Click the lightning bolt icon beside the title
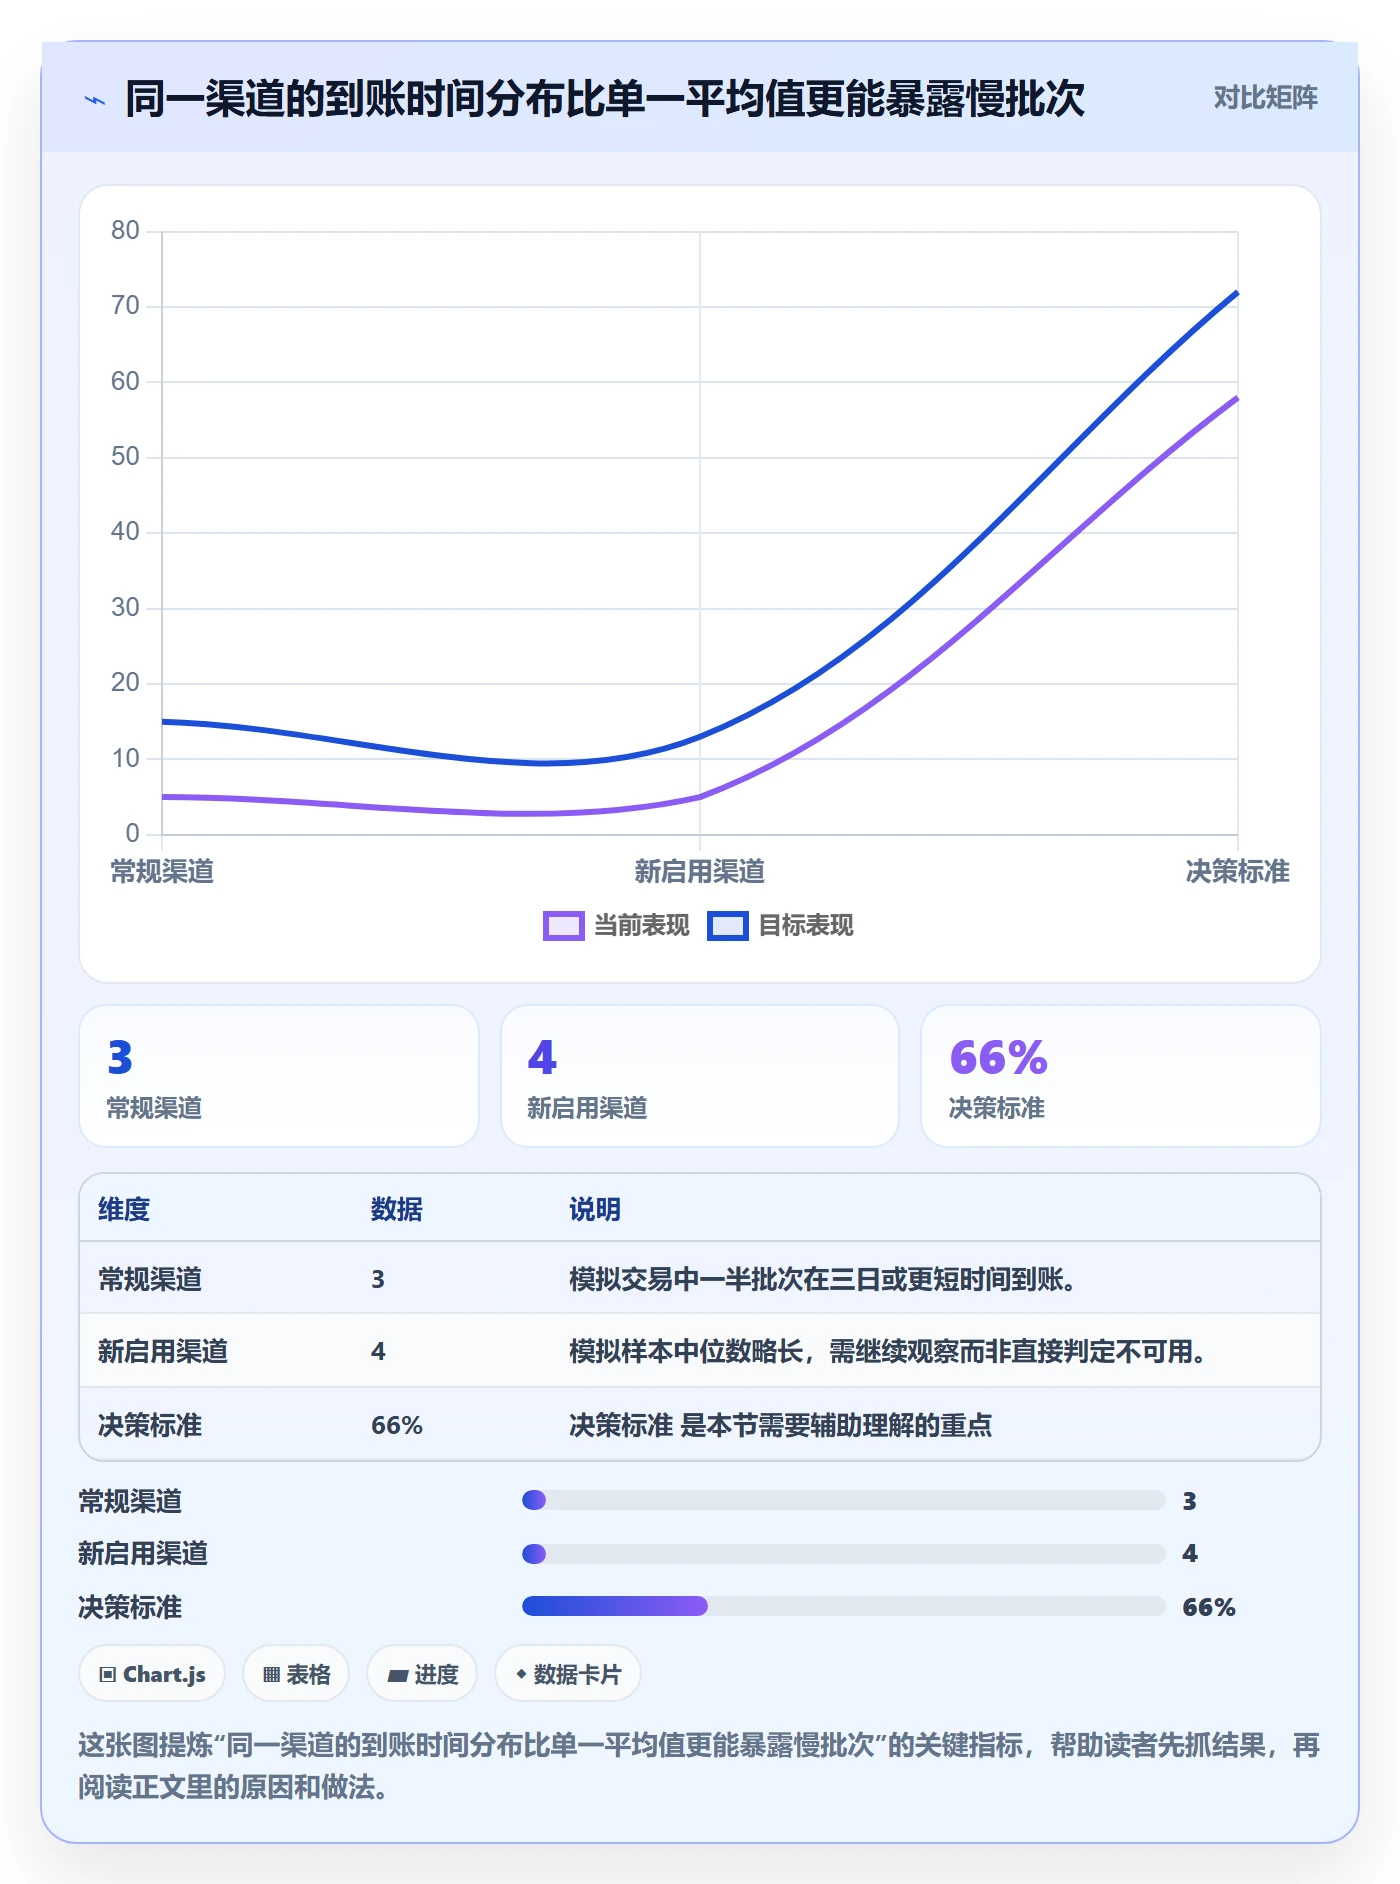Screen dimensions: 1400x1884 95,100
